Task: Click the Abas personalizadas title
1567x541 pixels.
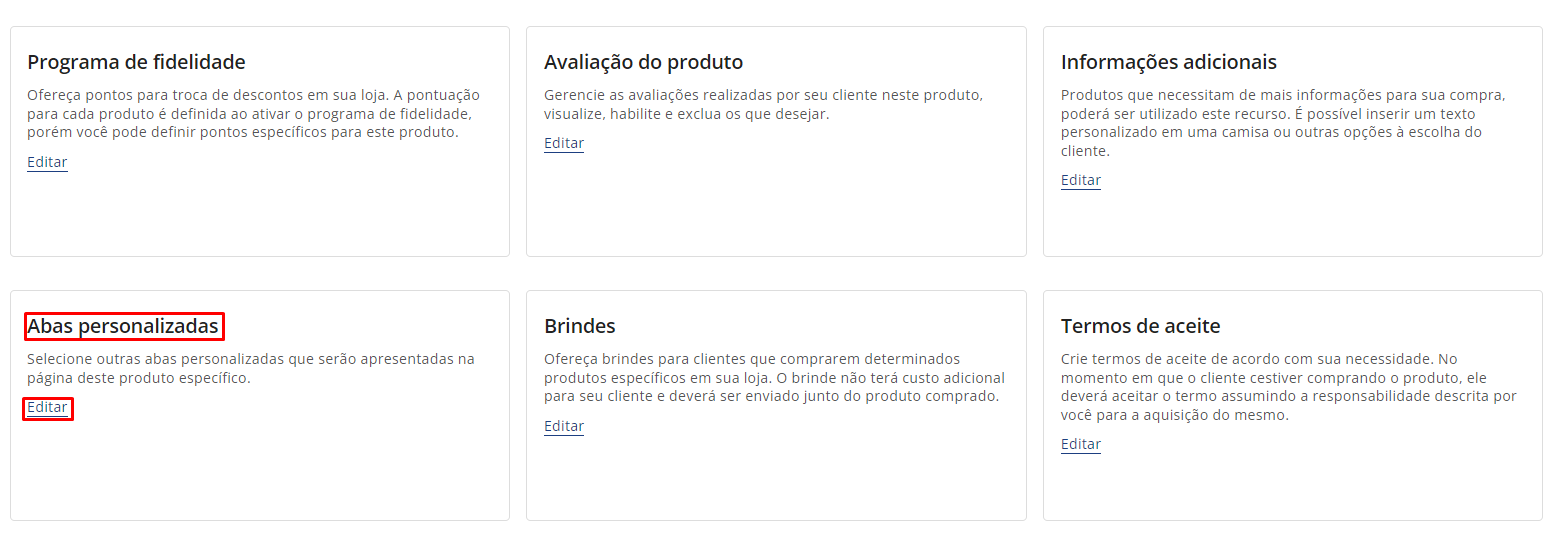Action: 123,326
